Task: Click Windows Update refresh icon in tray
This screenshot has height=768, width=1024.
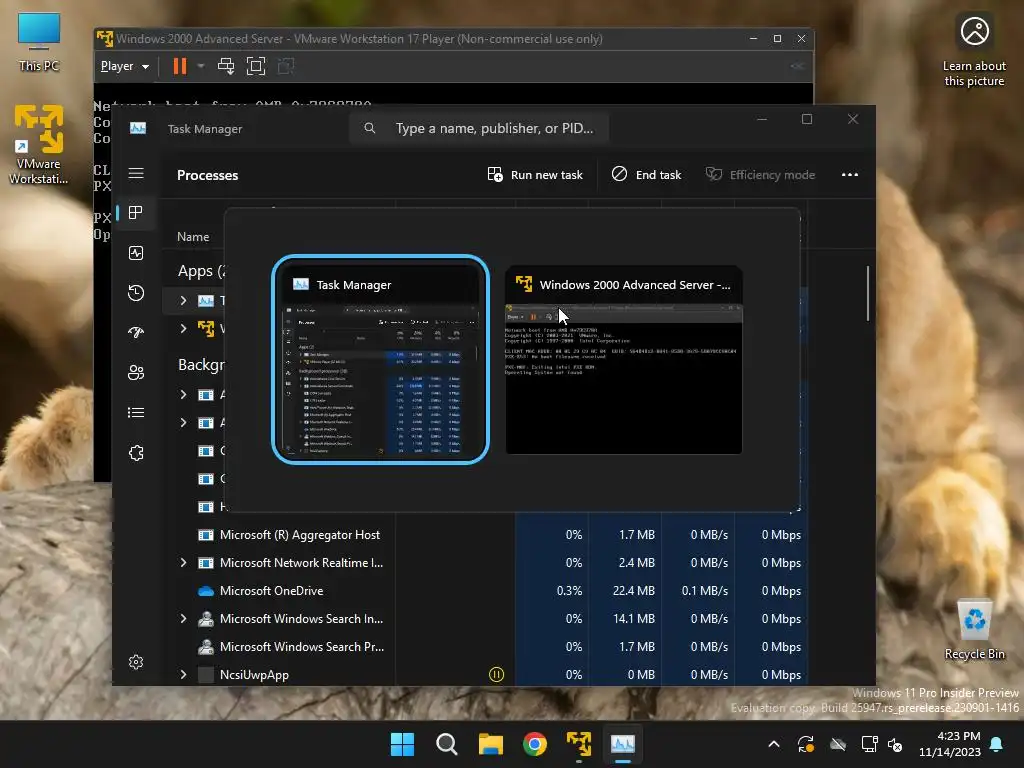Action: (x=806, y=744)
